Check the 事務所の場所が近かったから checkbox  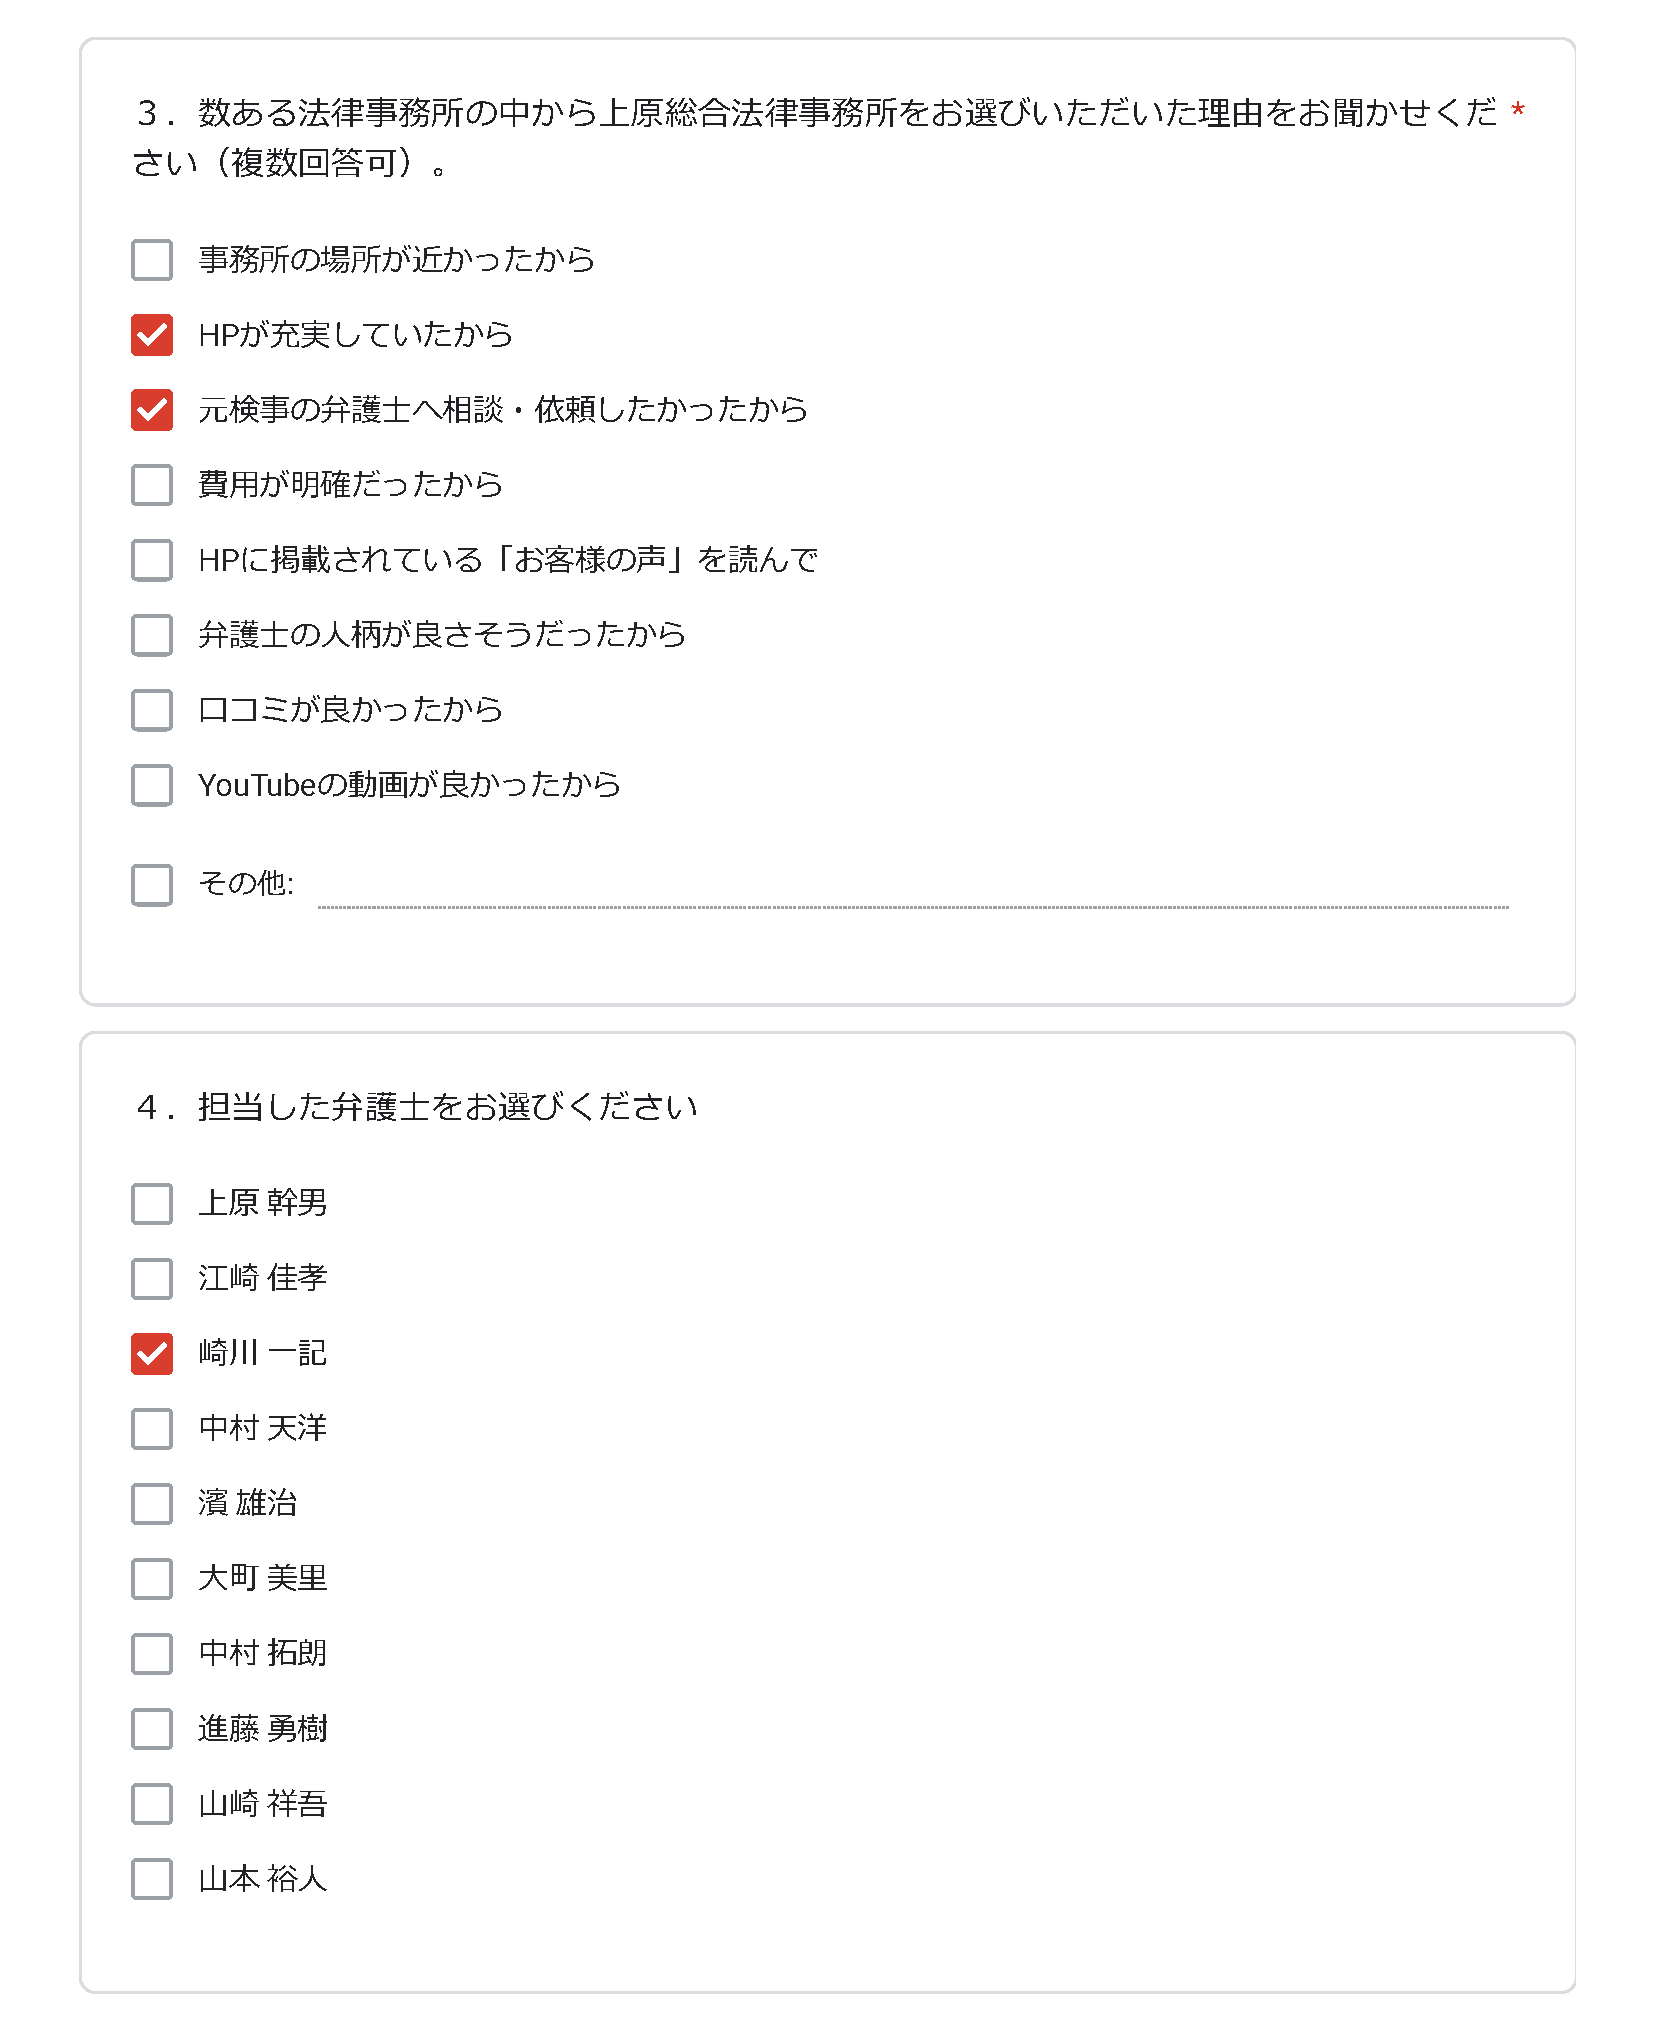pos(152,260)
